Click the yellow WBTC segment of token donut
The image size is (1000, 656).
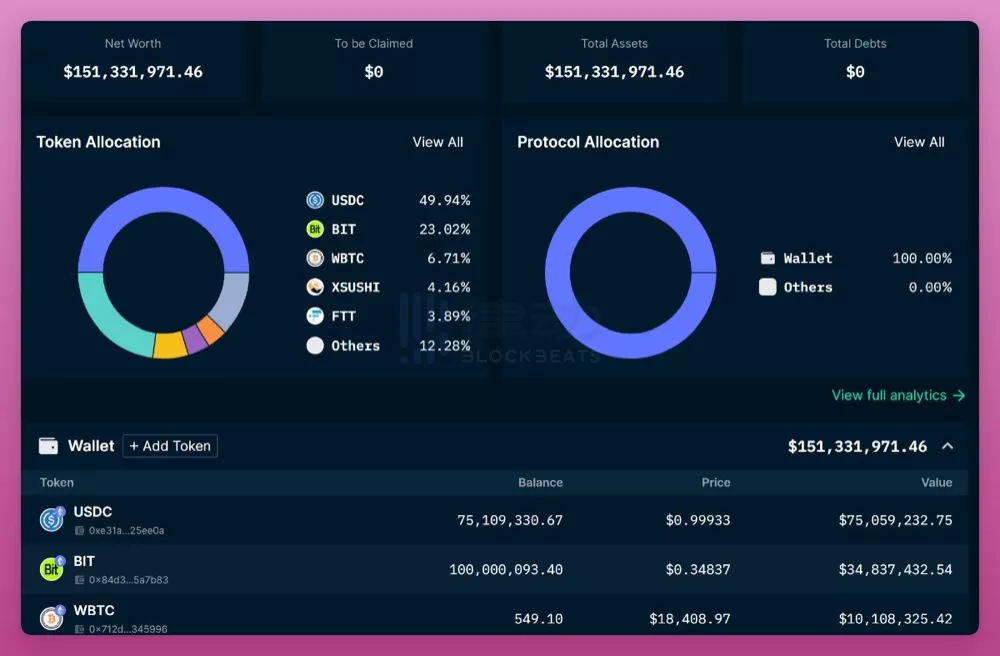click(x=170, y=346)
